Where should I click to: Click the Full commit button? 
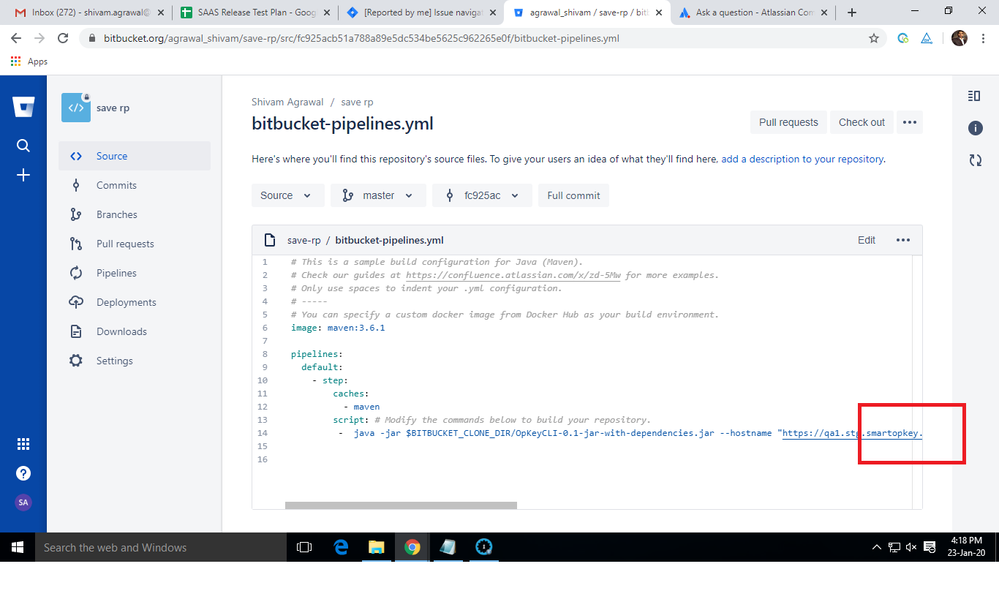coord(573,196)
